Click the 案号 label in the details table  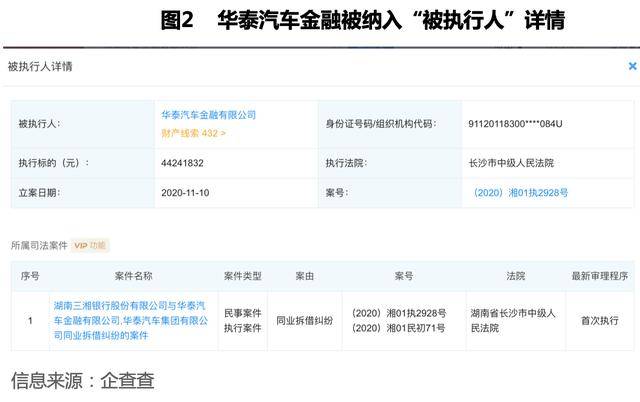click(336, 193)
